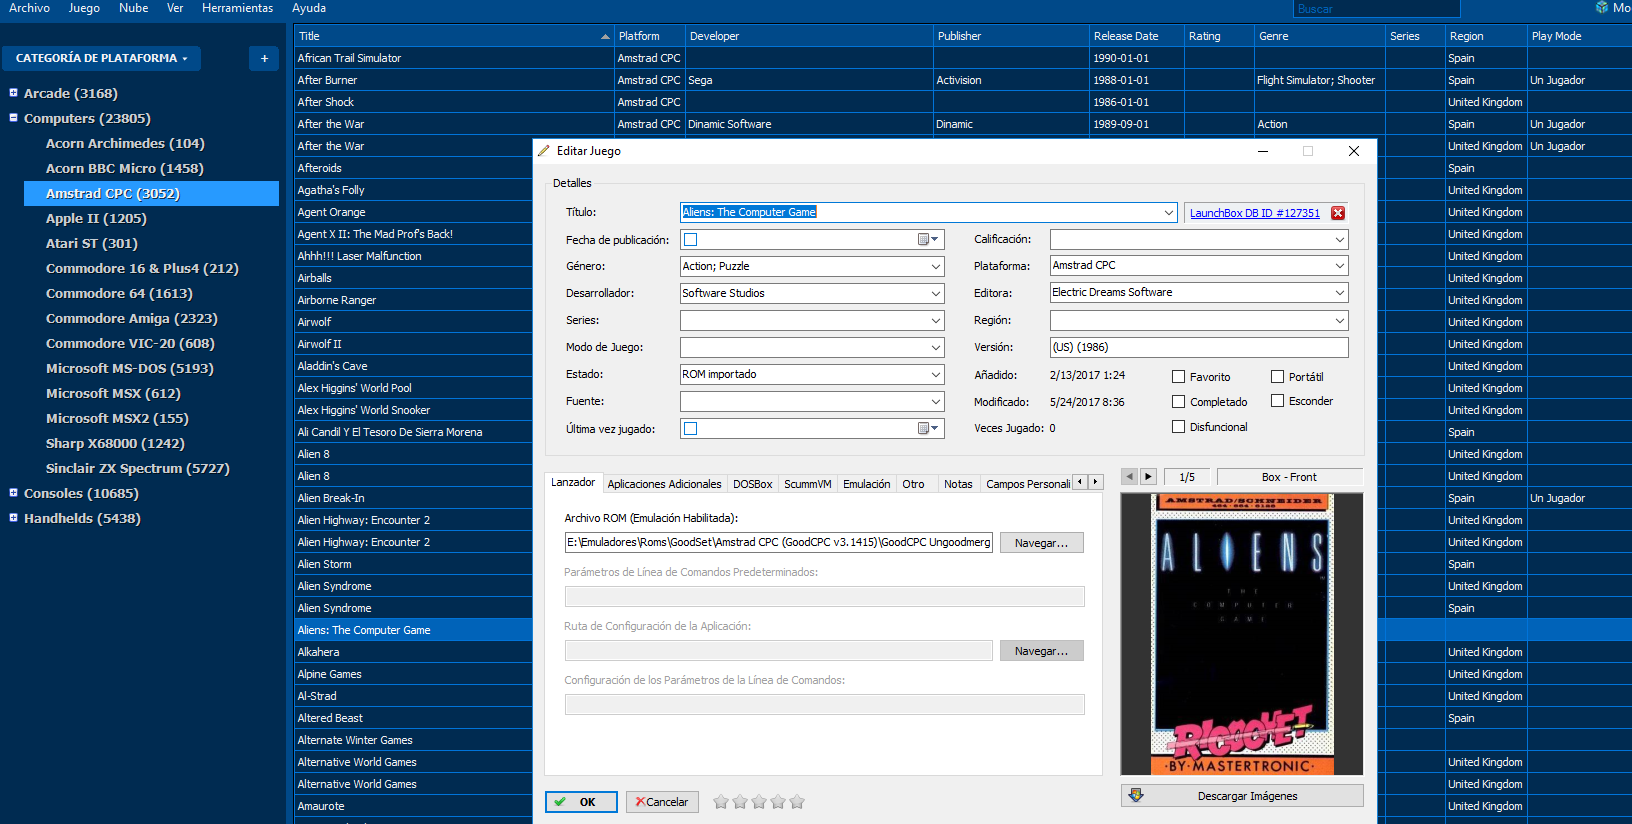This screenshot has width=1632, height=824.
Task: Click Navegar next to the Archivo ROM path
Action: (x=1041, y=543)
